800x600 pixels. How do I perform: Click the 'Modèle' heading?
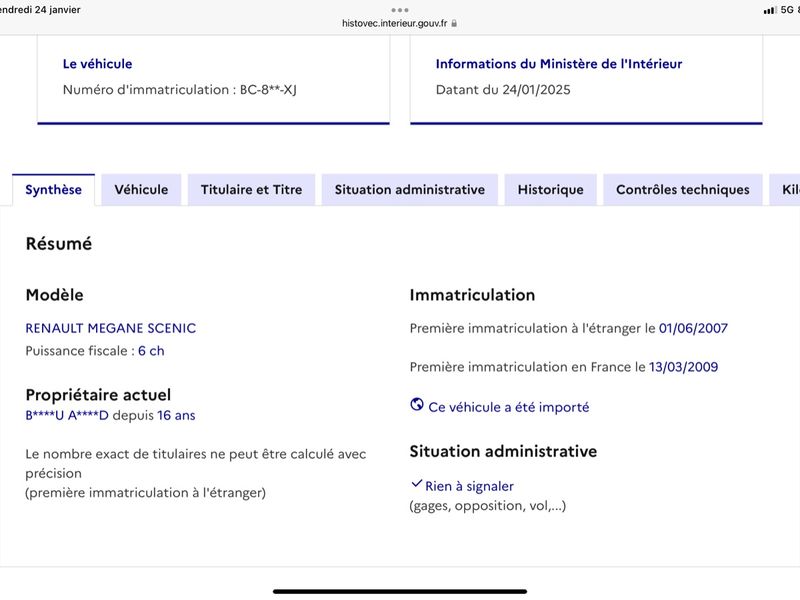click(55, 295)
